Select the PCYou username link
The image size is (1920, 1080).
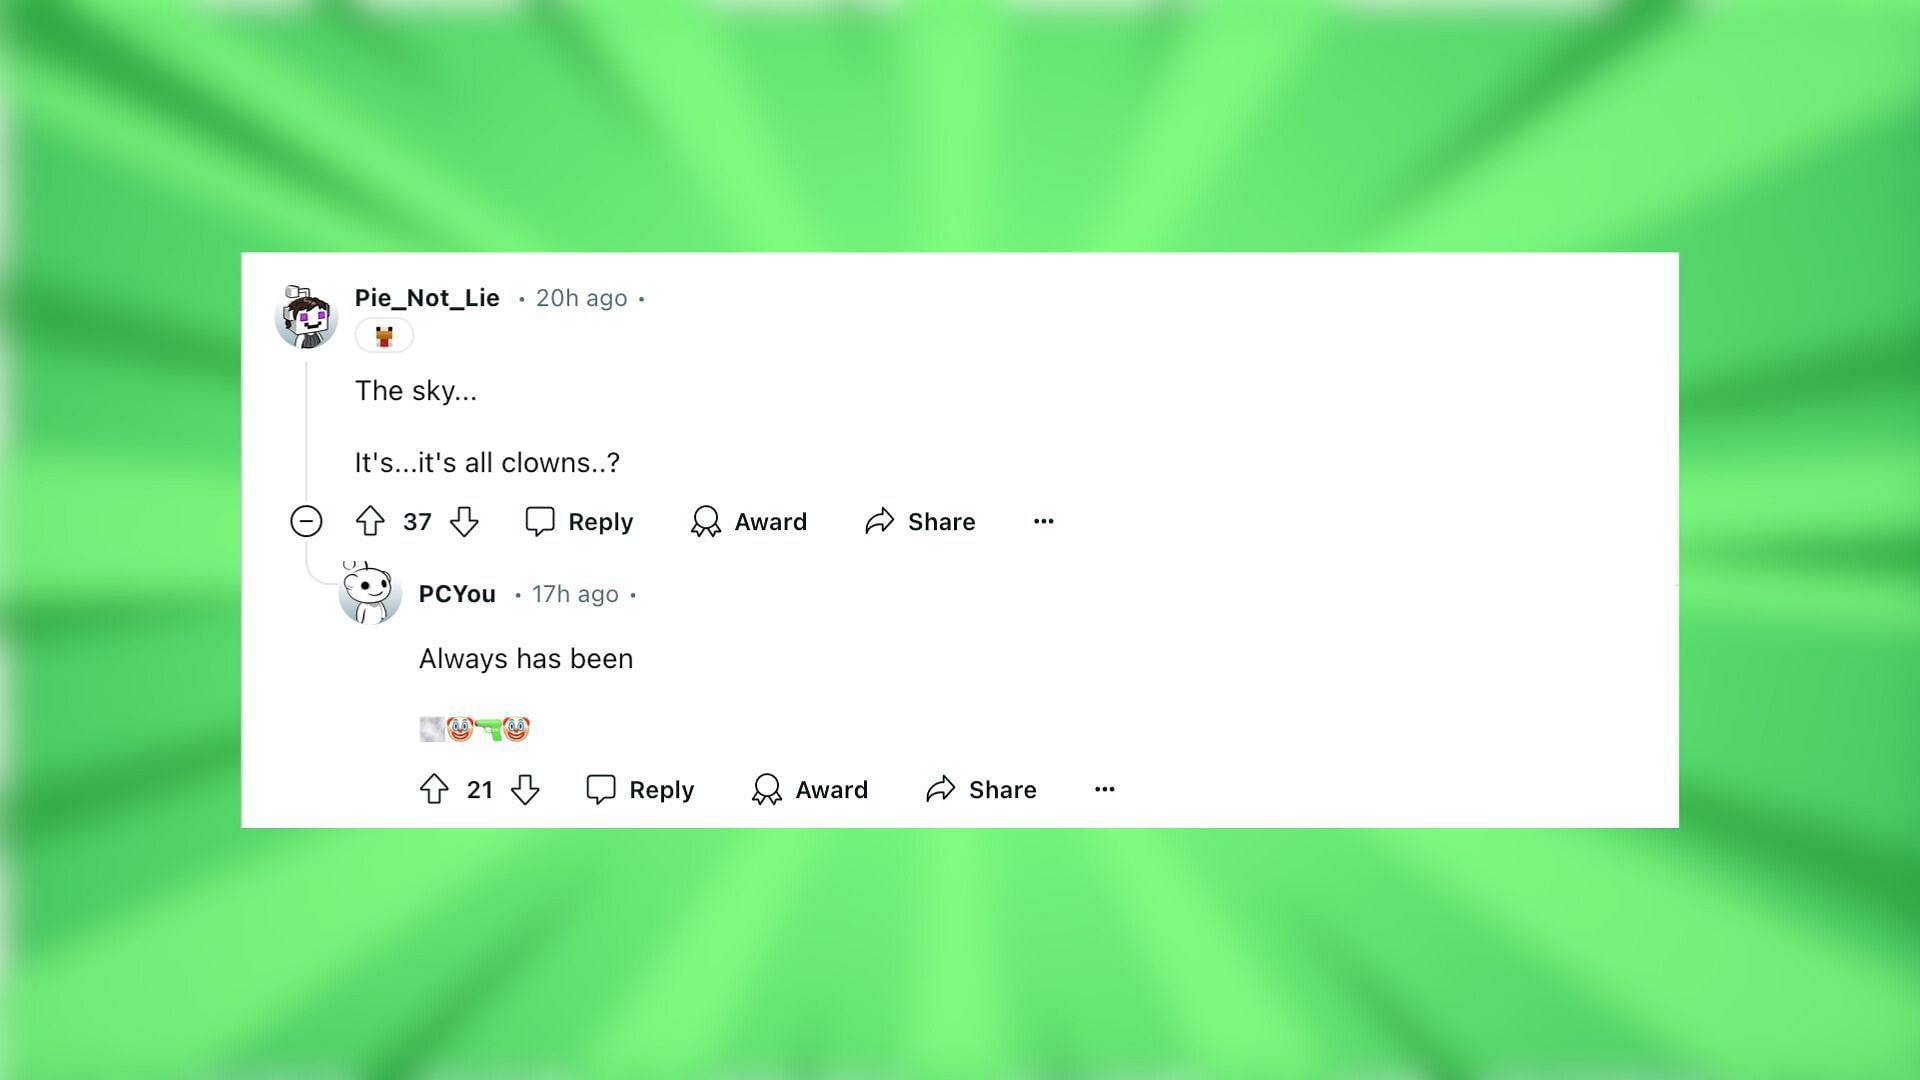tap(456, 592)
